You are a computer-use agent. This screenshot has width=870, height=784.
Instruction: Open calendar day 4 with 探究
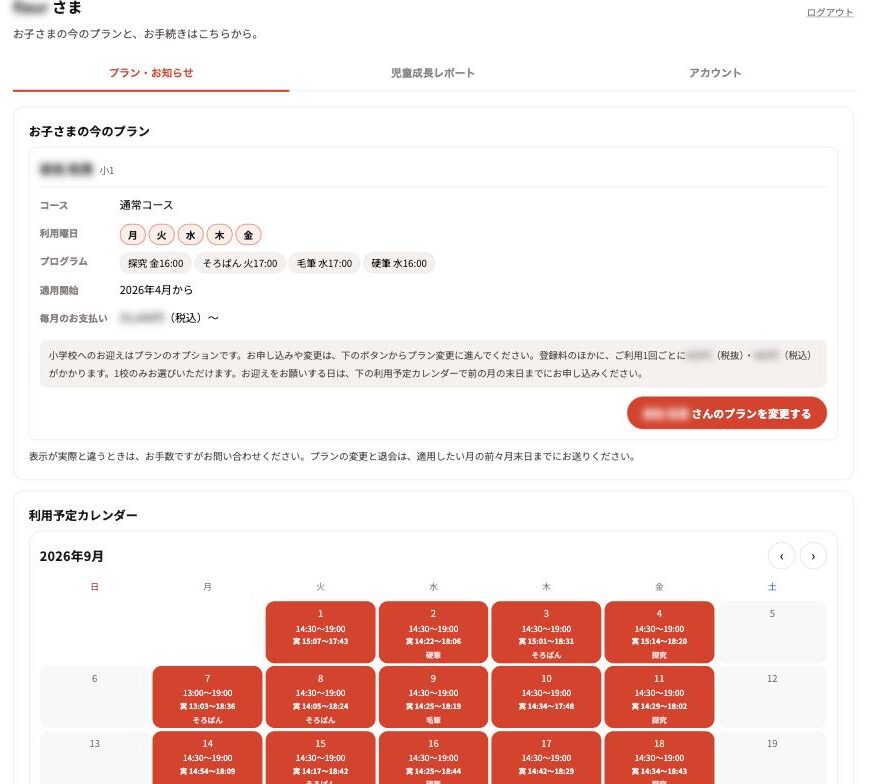click(659, 632)
